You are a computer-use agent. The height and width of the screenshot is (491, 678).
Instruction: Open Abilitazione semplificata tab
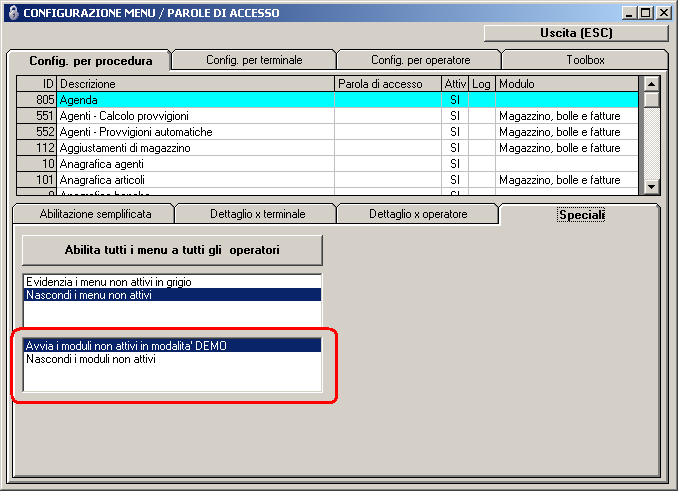95,214
